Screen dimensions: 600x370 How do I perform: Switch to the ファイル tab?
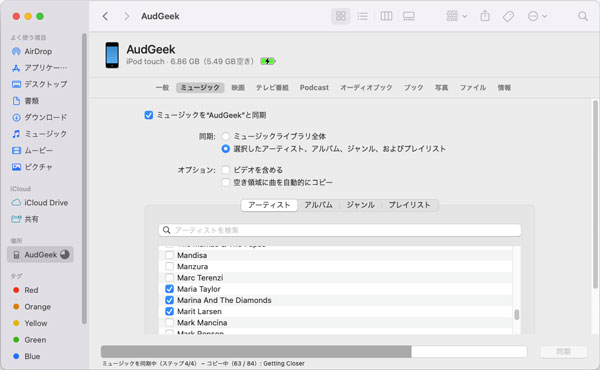pyautogui.click(x=473, y=88)
